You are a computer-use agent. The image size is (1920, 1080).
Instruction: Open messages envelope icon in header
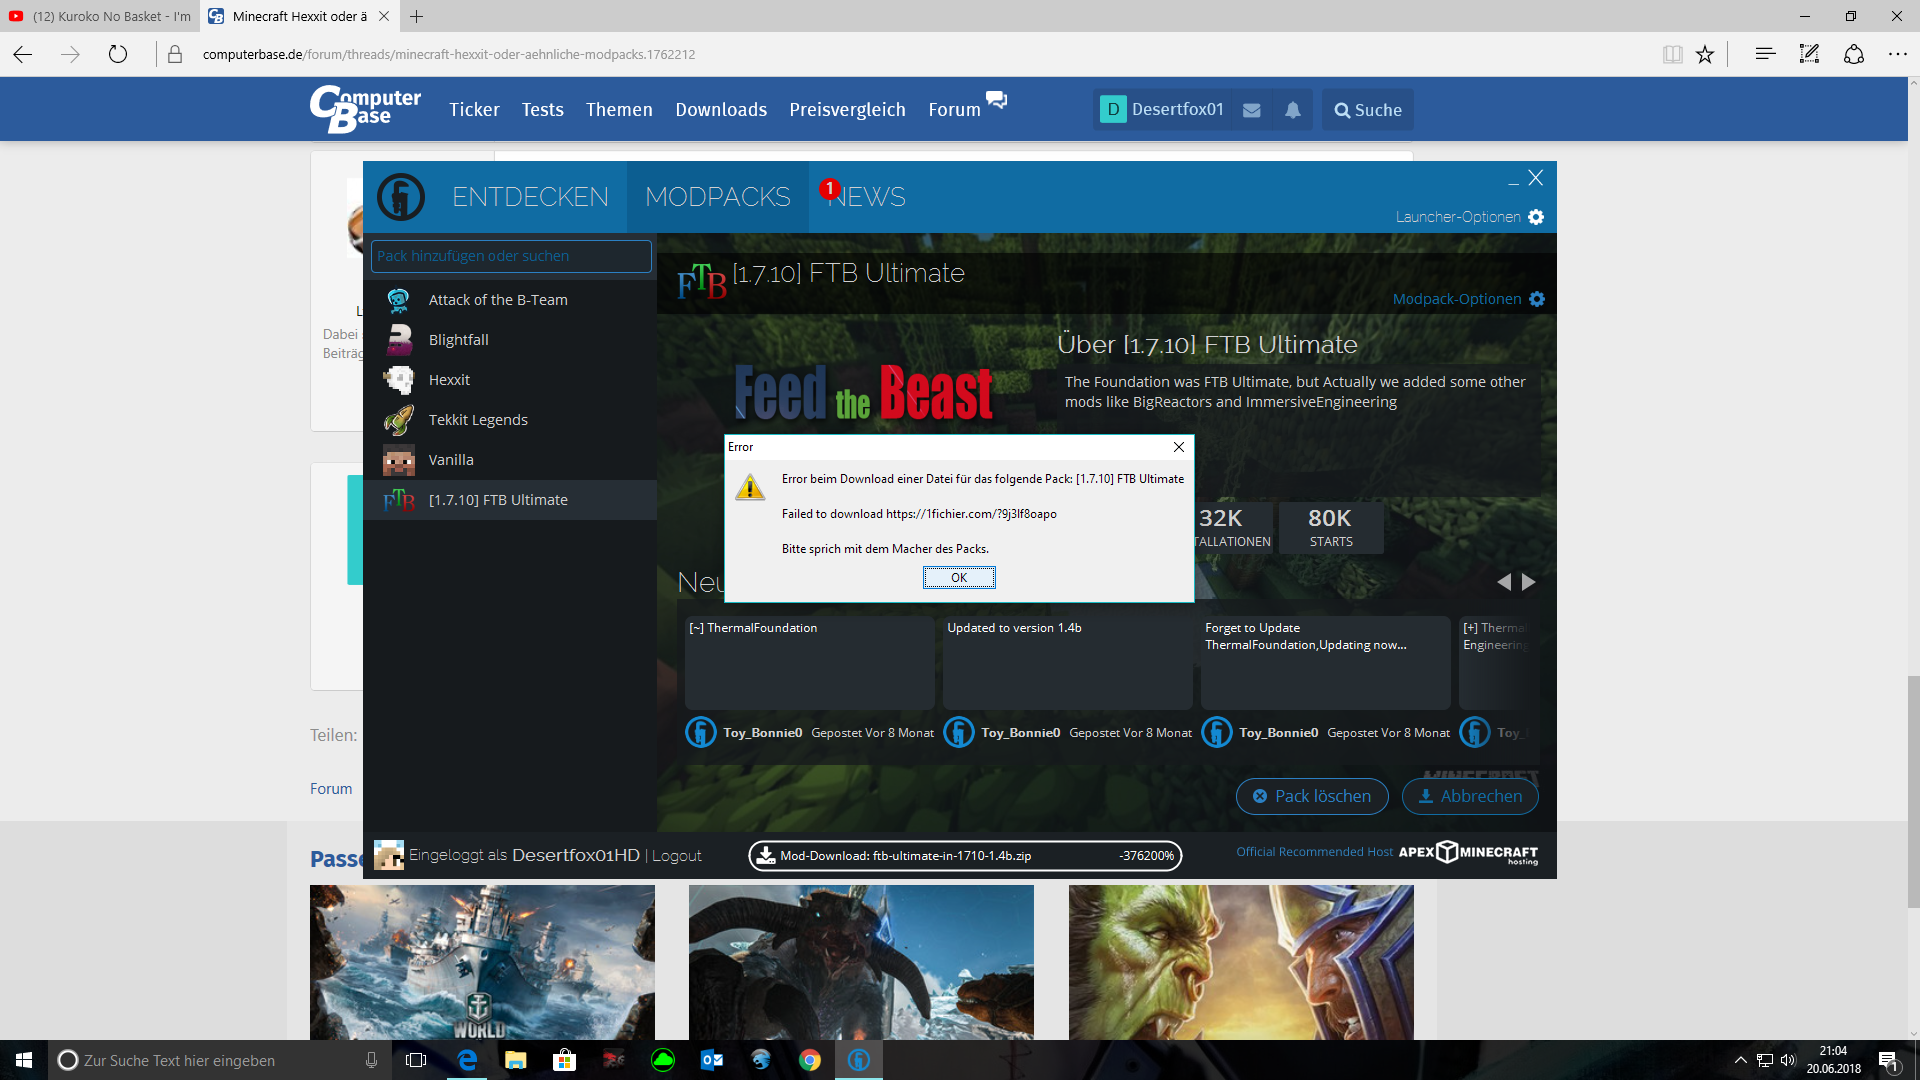[x=1251, y=110]
